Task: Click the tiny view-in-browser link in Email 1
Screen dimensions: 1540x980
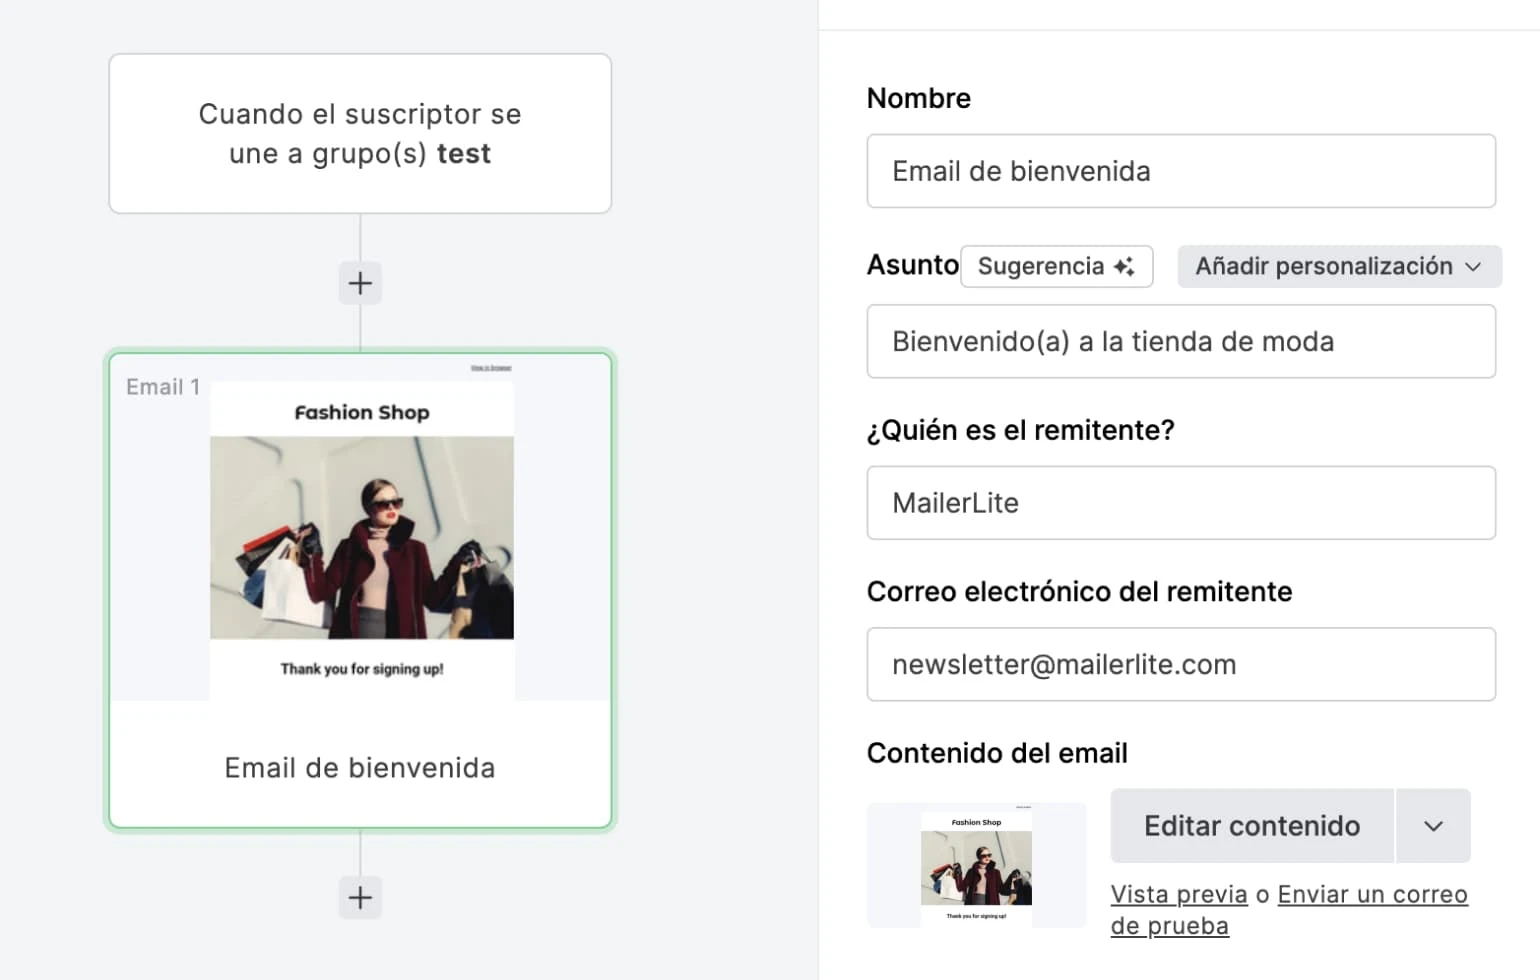Action: point(491,368)
